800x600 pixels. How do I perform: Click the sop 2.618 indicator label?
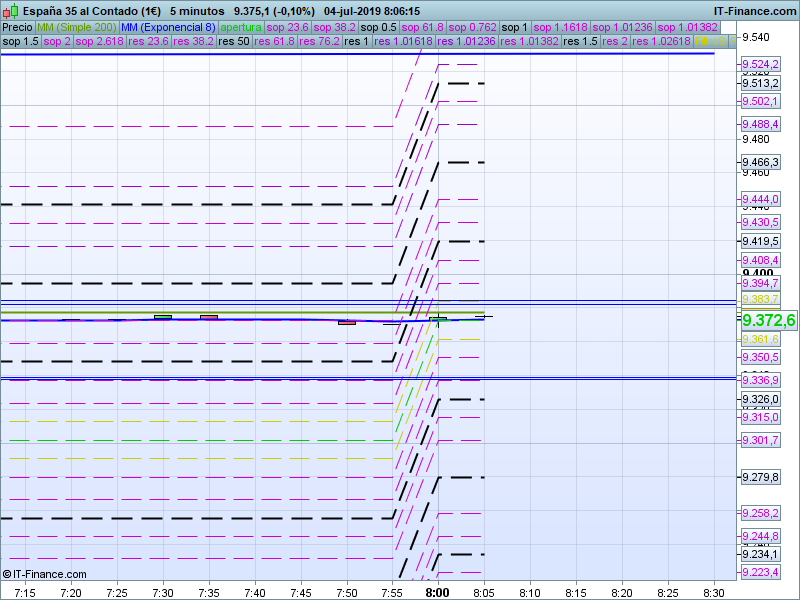99,42
